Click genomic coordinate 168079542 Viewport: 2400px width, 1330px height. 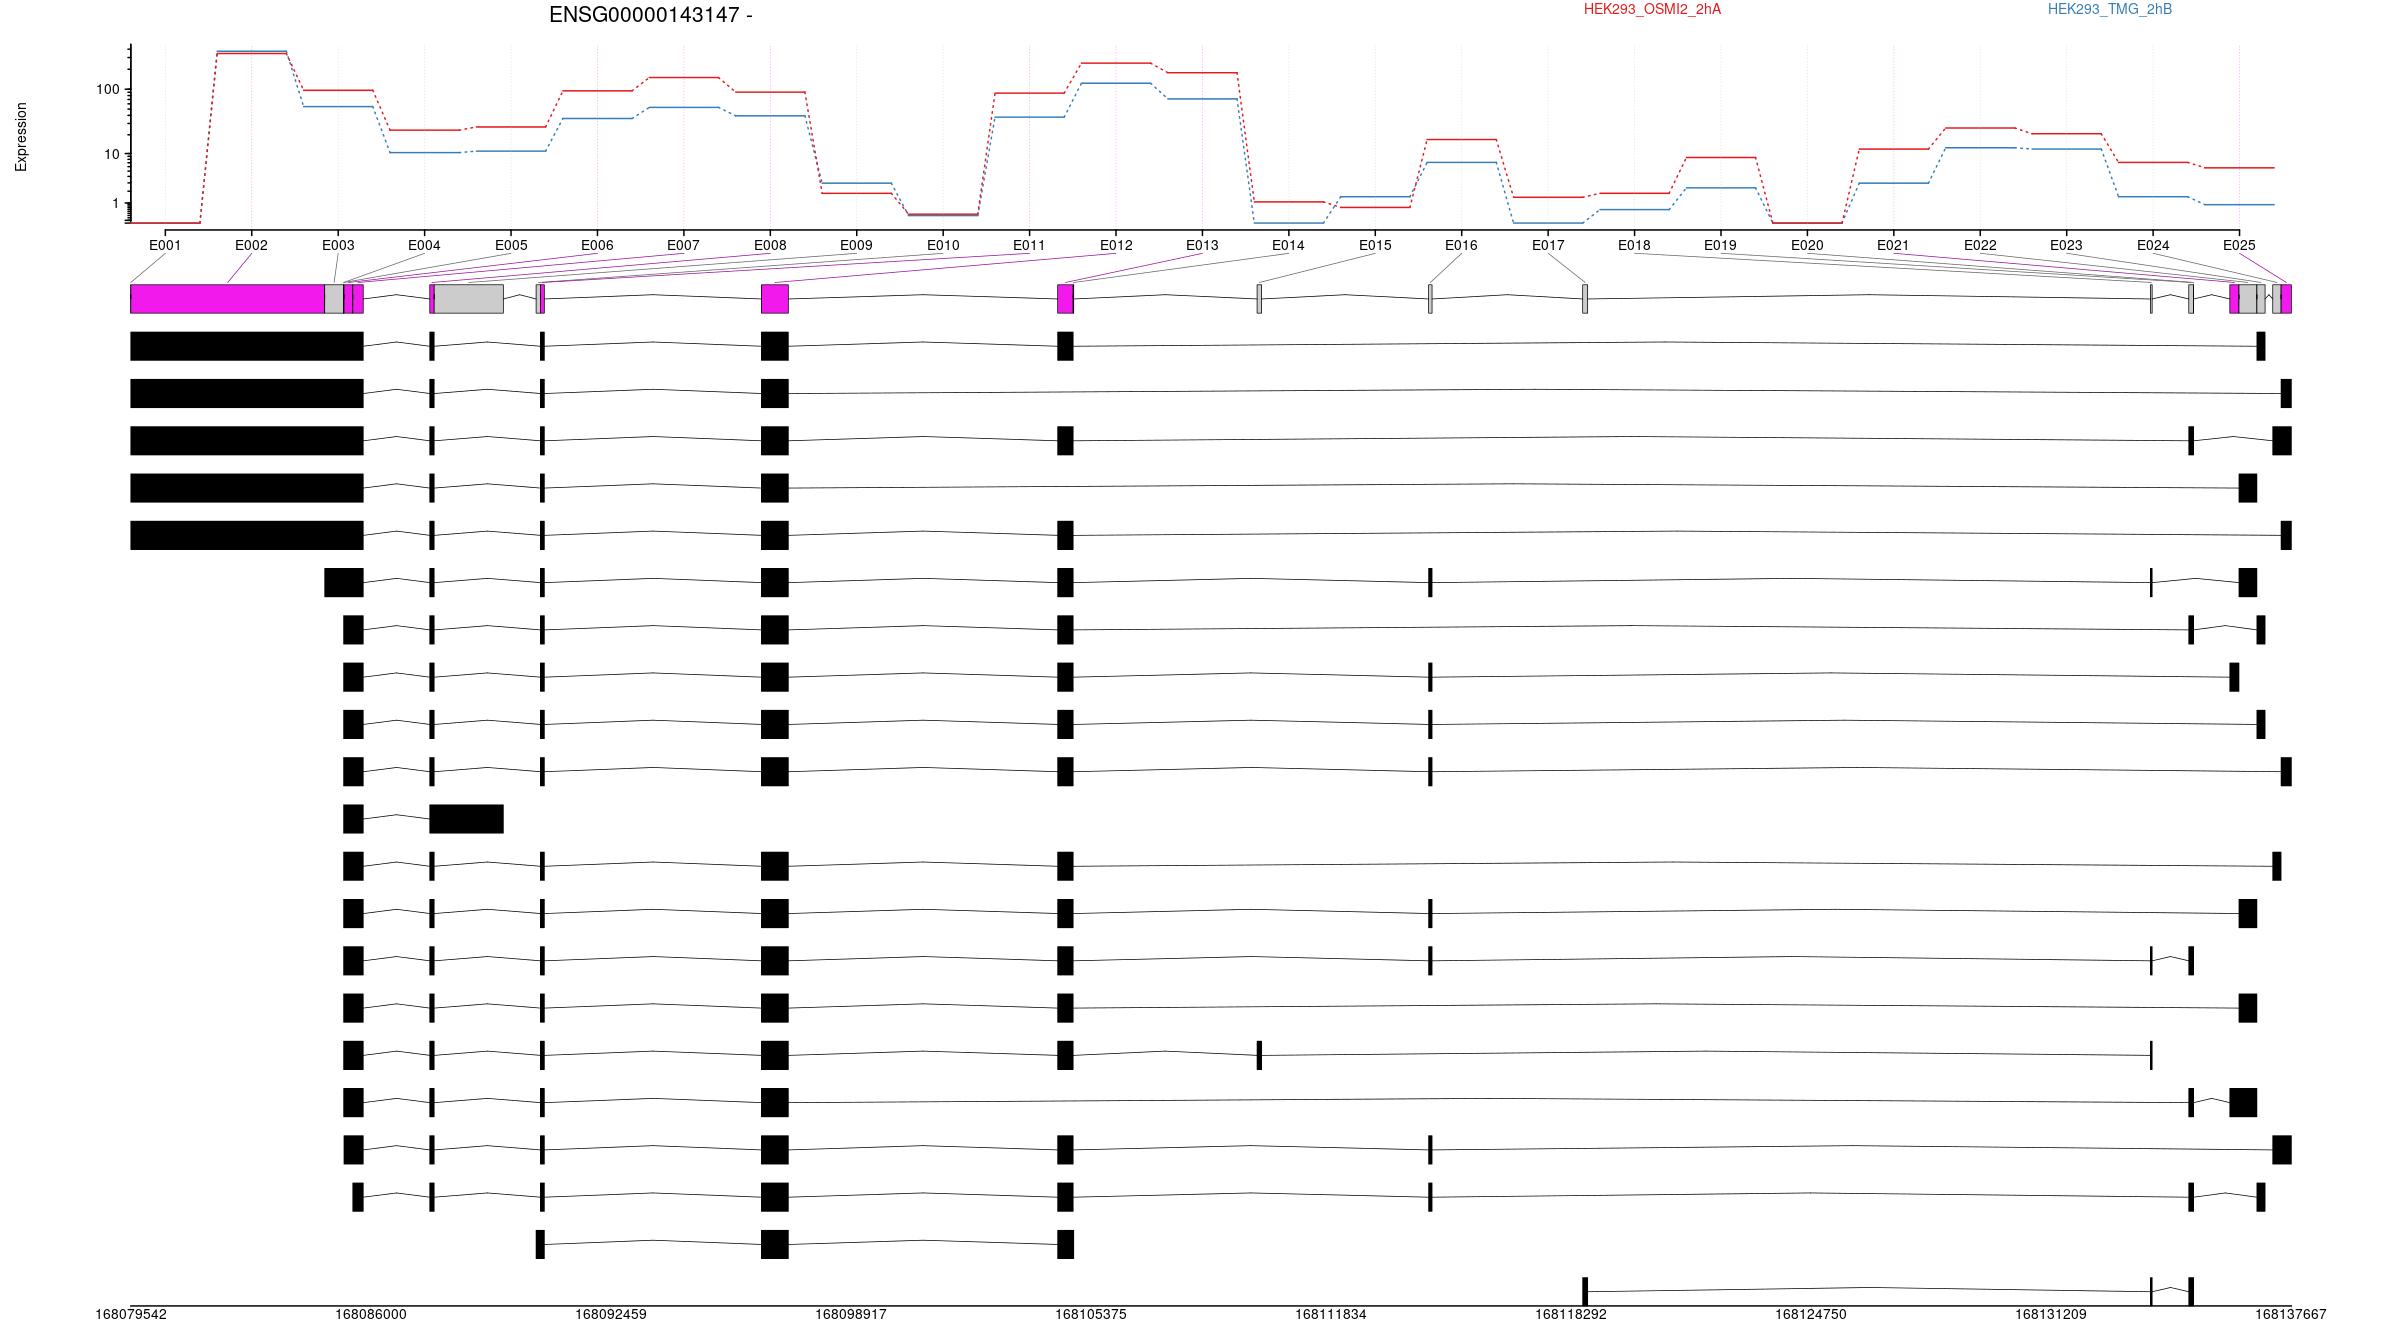point(131,1314)
